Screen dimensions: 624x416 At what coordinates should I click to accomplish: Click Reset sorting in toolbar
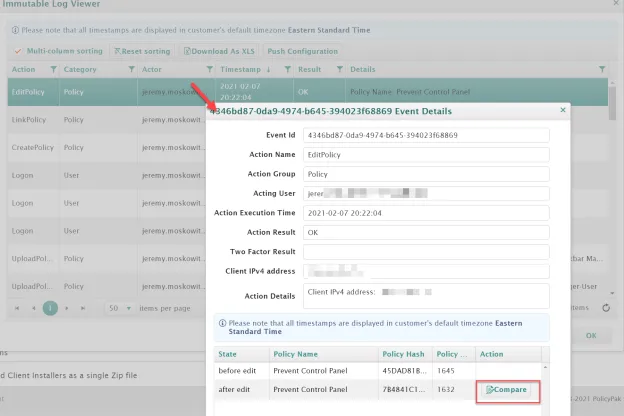[142, 51]
